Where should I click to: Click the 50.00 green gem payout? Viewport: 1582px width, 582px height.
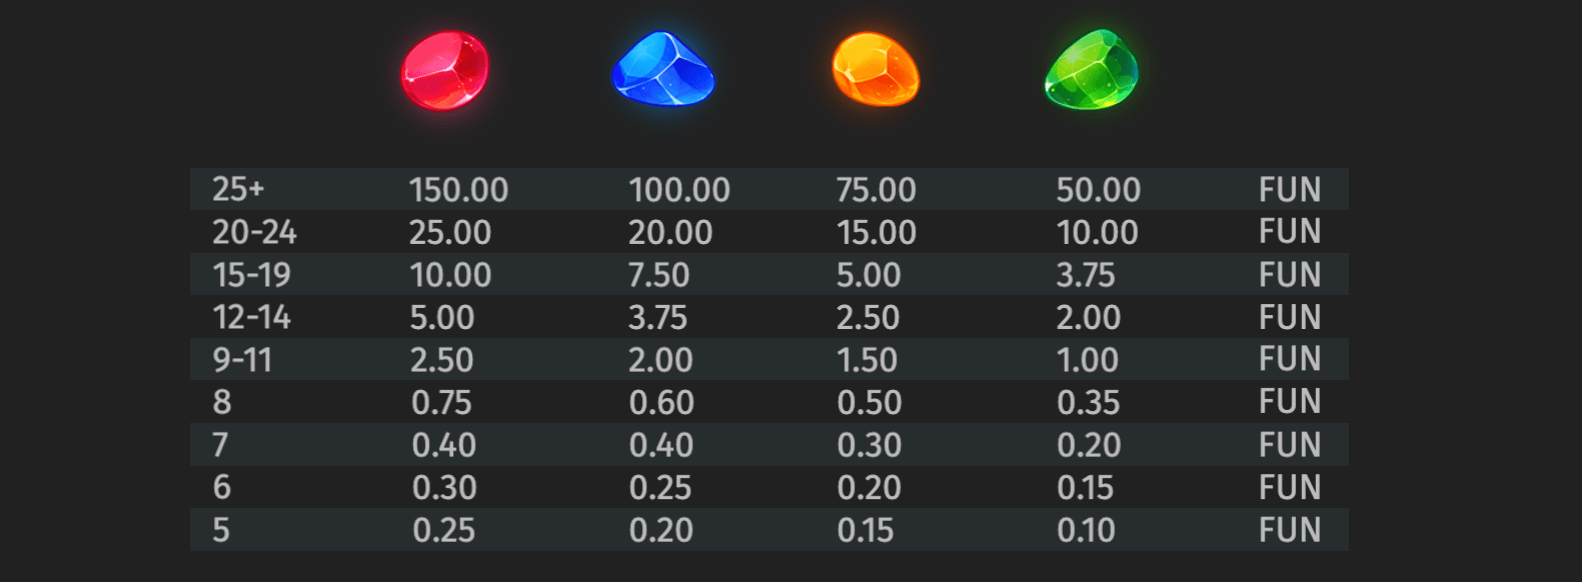(1098, 189)
